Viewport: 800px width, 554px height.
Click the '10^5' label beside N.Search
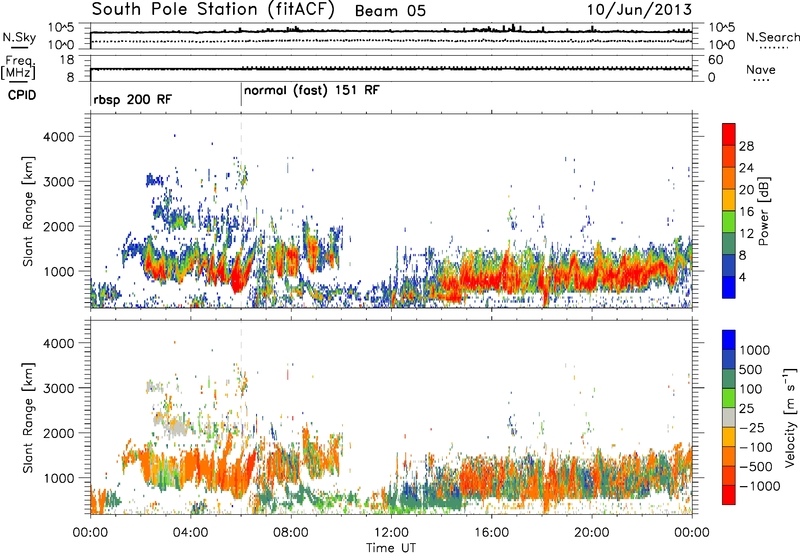click(x=722, y=28)
